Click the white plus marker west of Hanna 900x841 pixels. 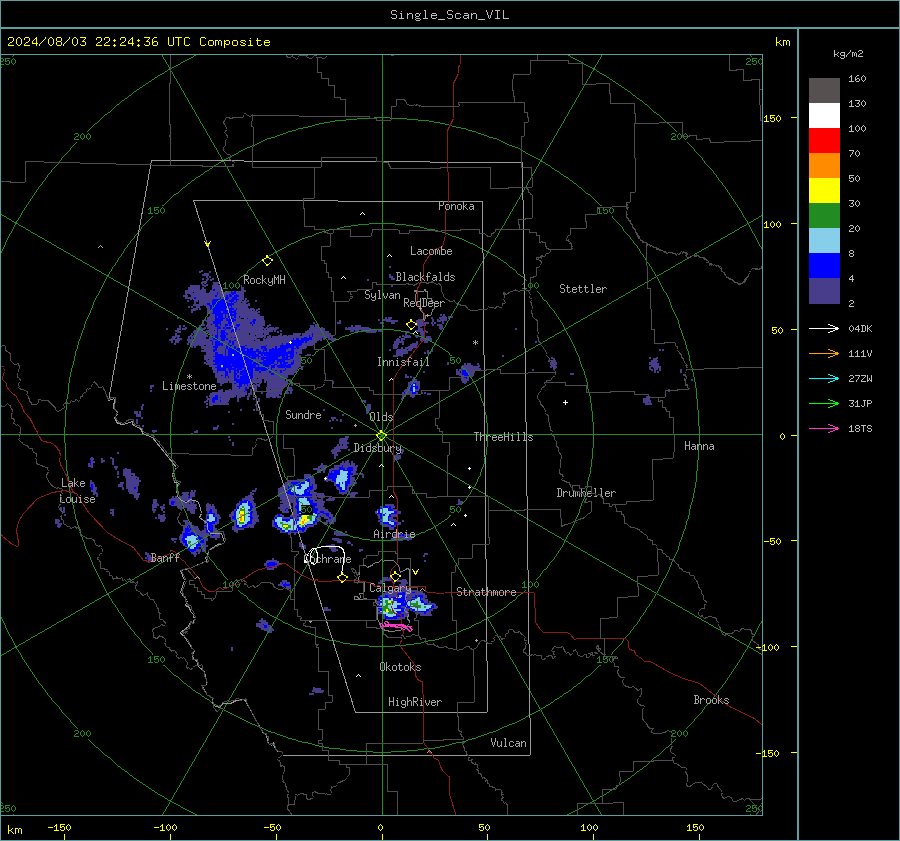pyautogui.click(x=565, y=402)
